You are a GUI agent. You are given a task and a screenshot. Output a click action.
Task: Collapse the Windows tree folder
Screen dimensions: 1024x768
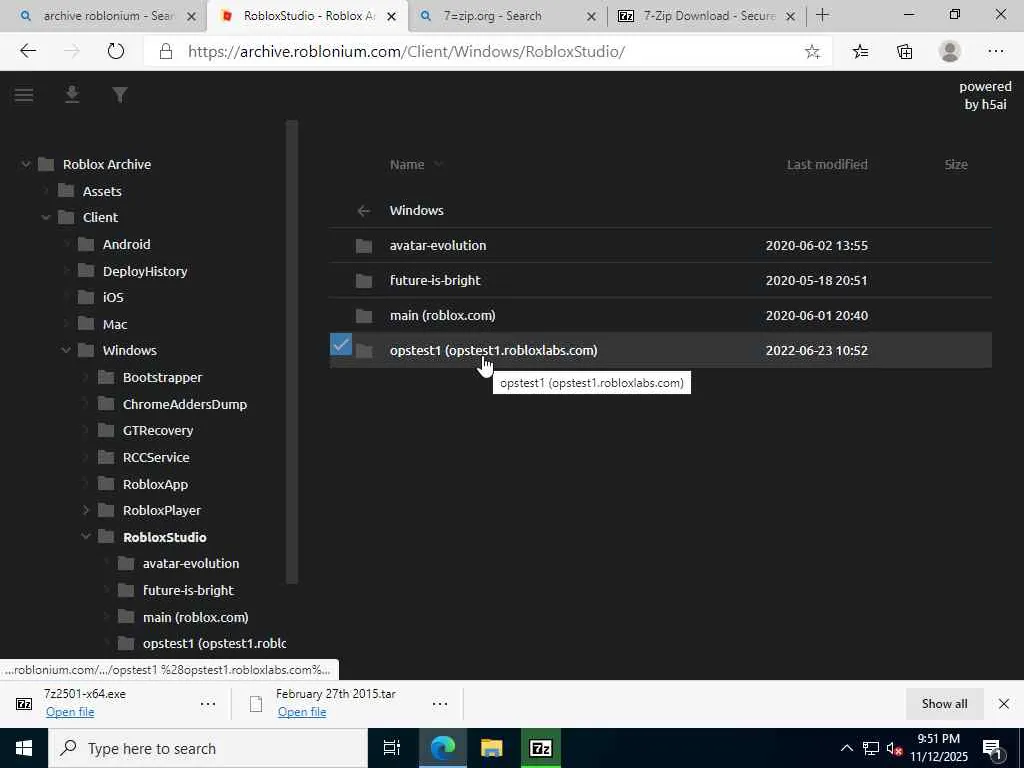[66, 351]
